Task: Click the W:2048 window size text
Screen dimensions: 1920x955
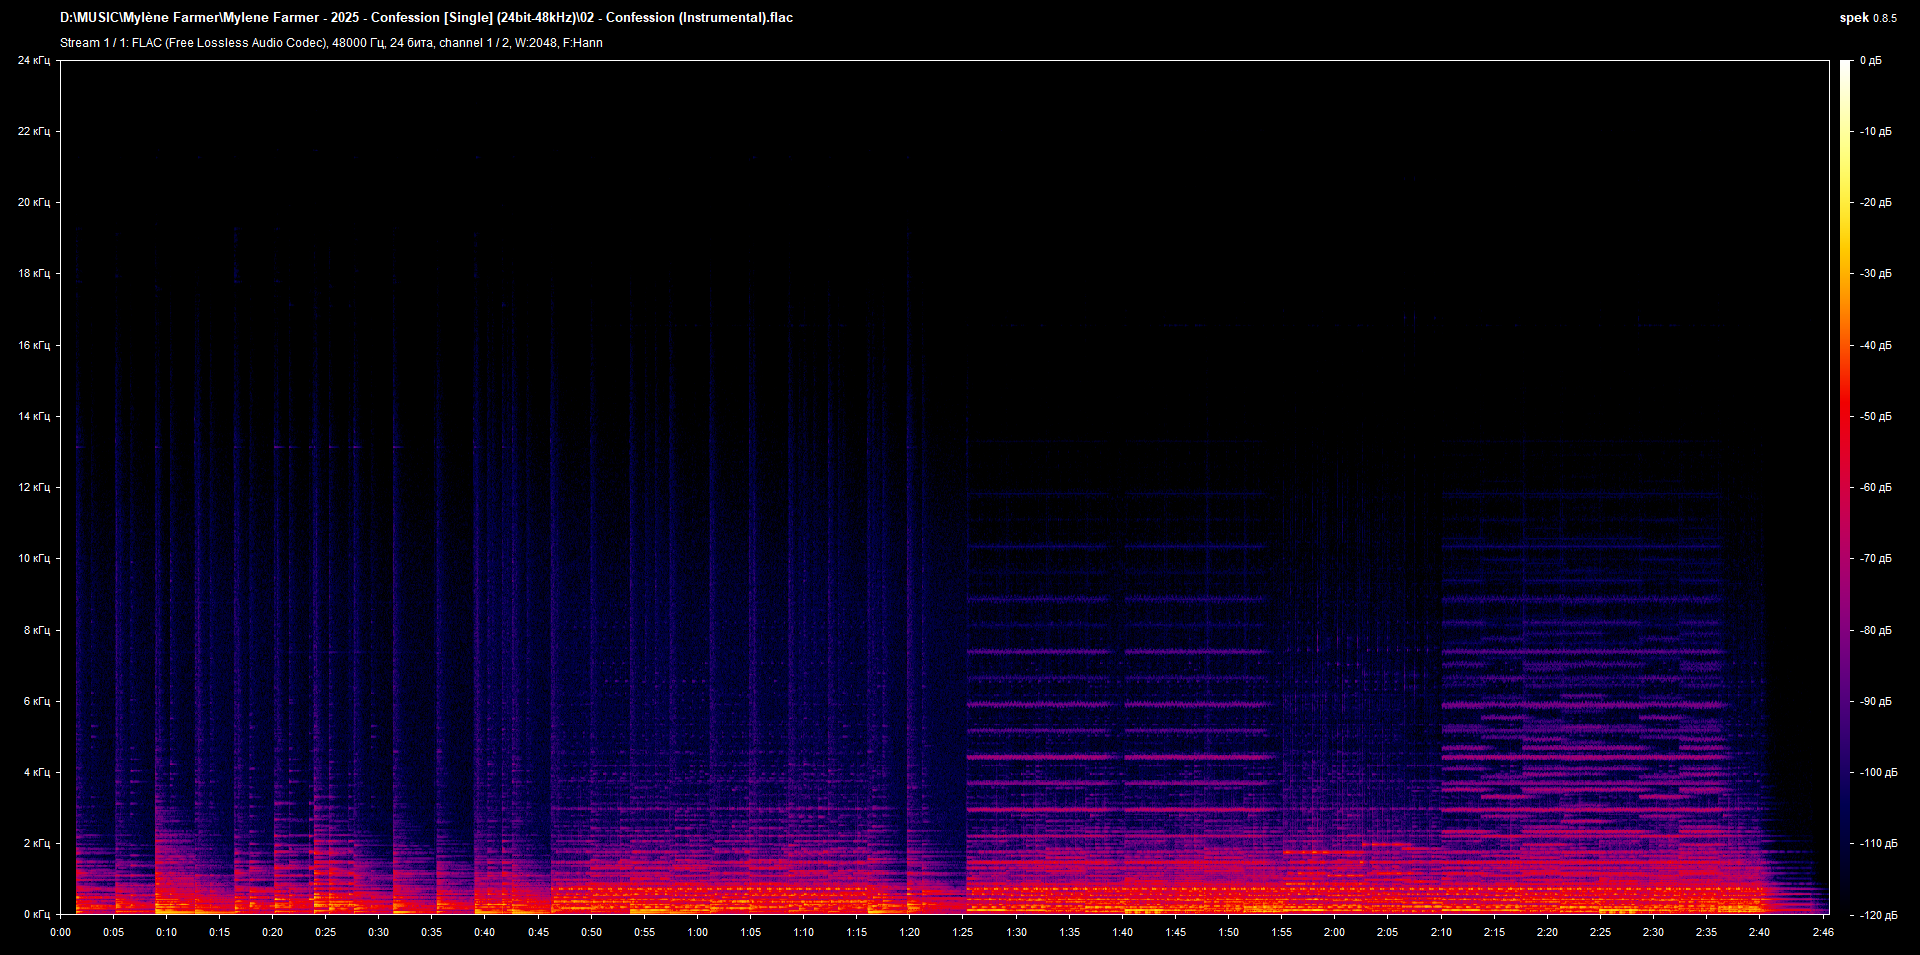Action: tap(535, 43)
